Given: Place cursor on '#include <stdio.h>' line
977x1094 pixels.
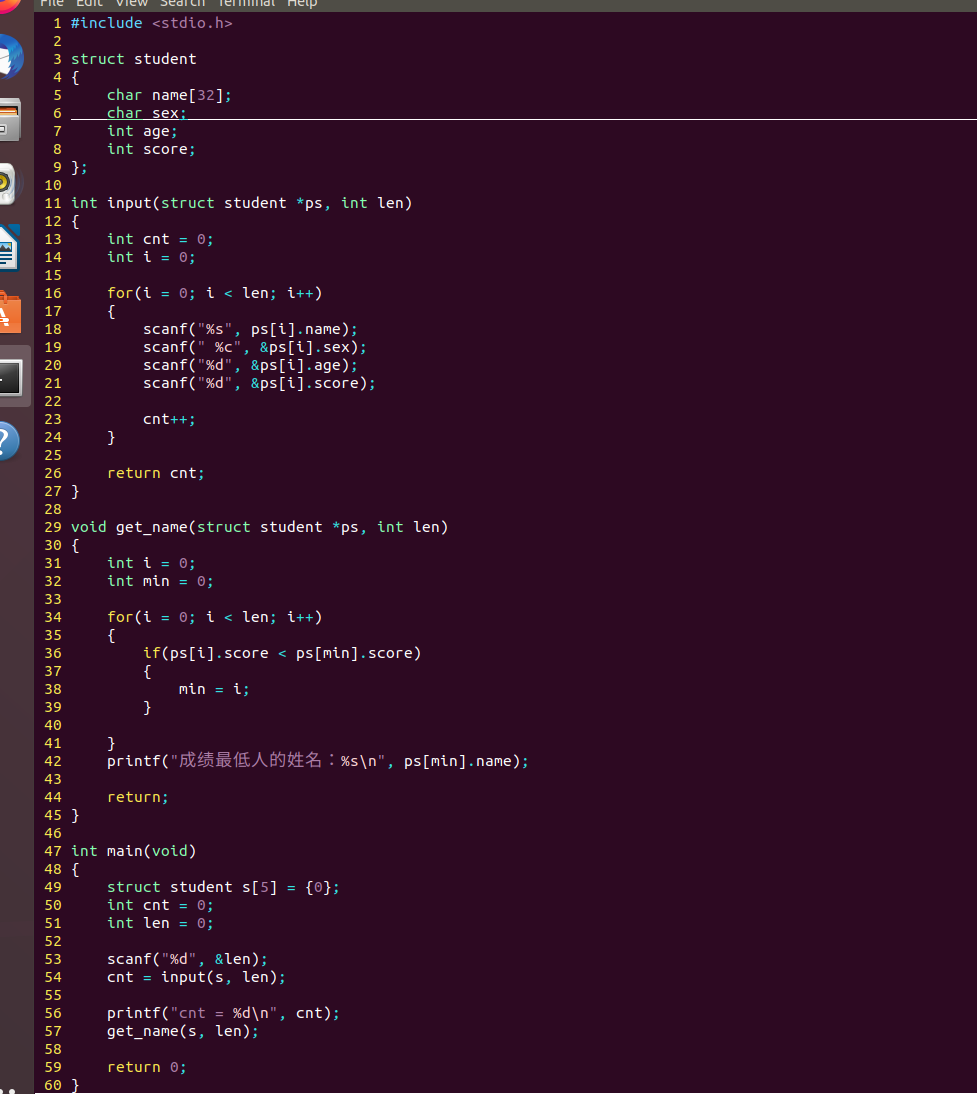Looking at the screenshot, I should pyautogui.click(x=151, y=23).
